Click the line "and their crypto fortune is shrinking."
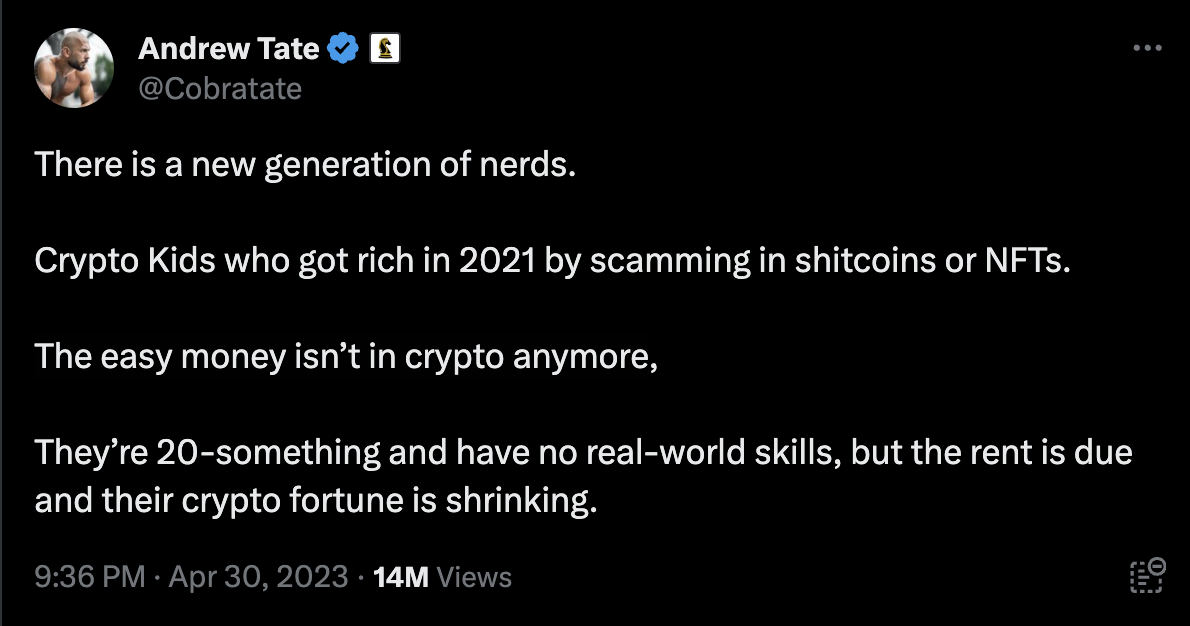The width and height of the screenshot is (1190, 626). pyautogui.click(x=316, y=499)
